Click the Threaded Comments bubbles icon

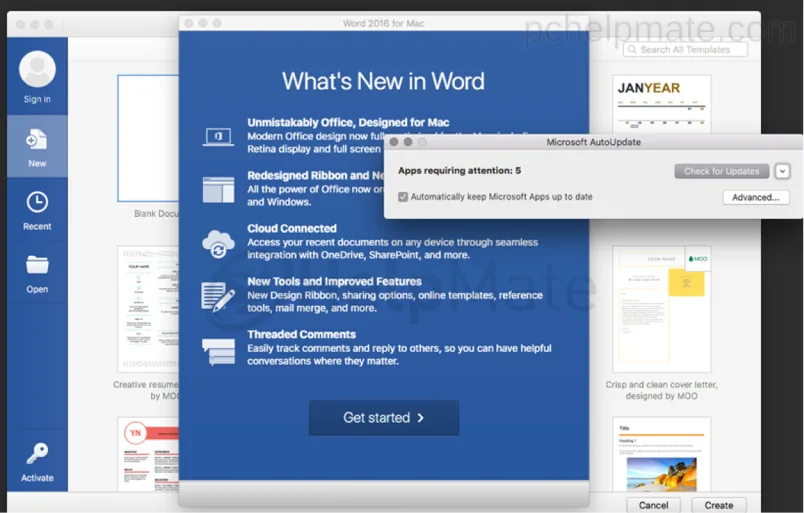point(218,351)
